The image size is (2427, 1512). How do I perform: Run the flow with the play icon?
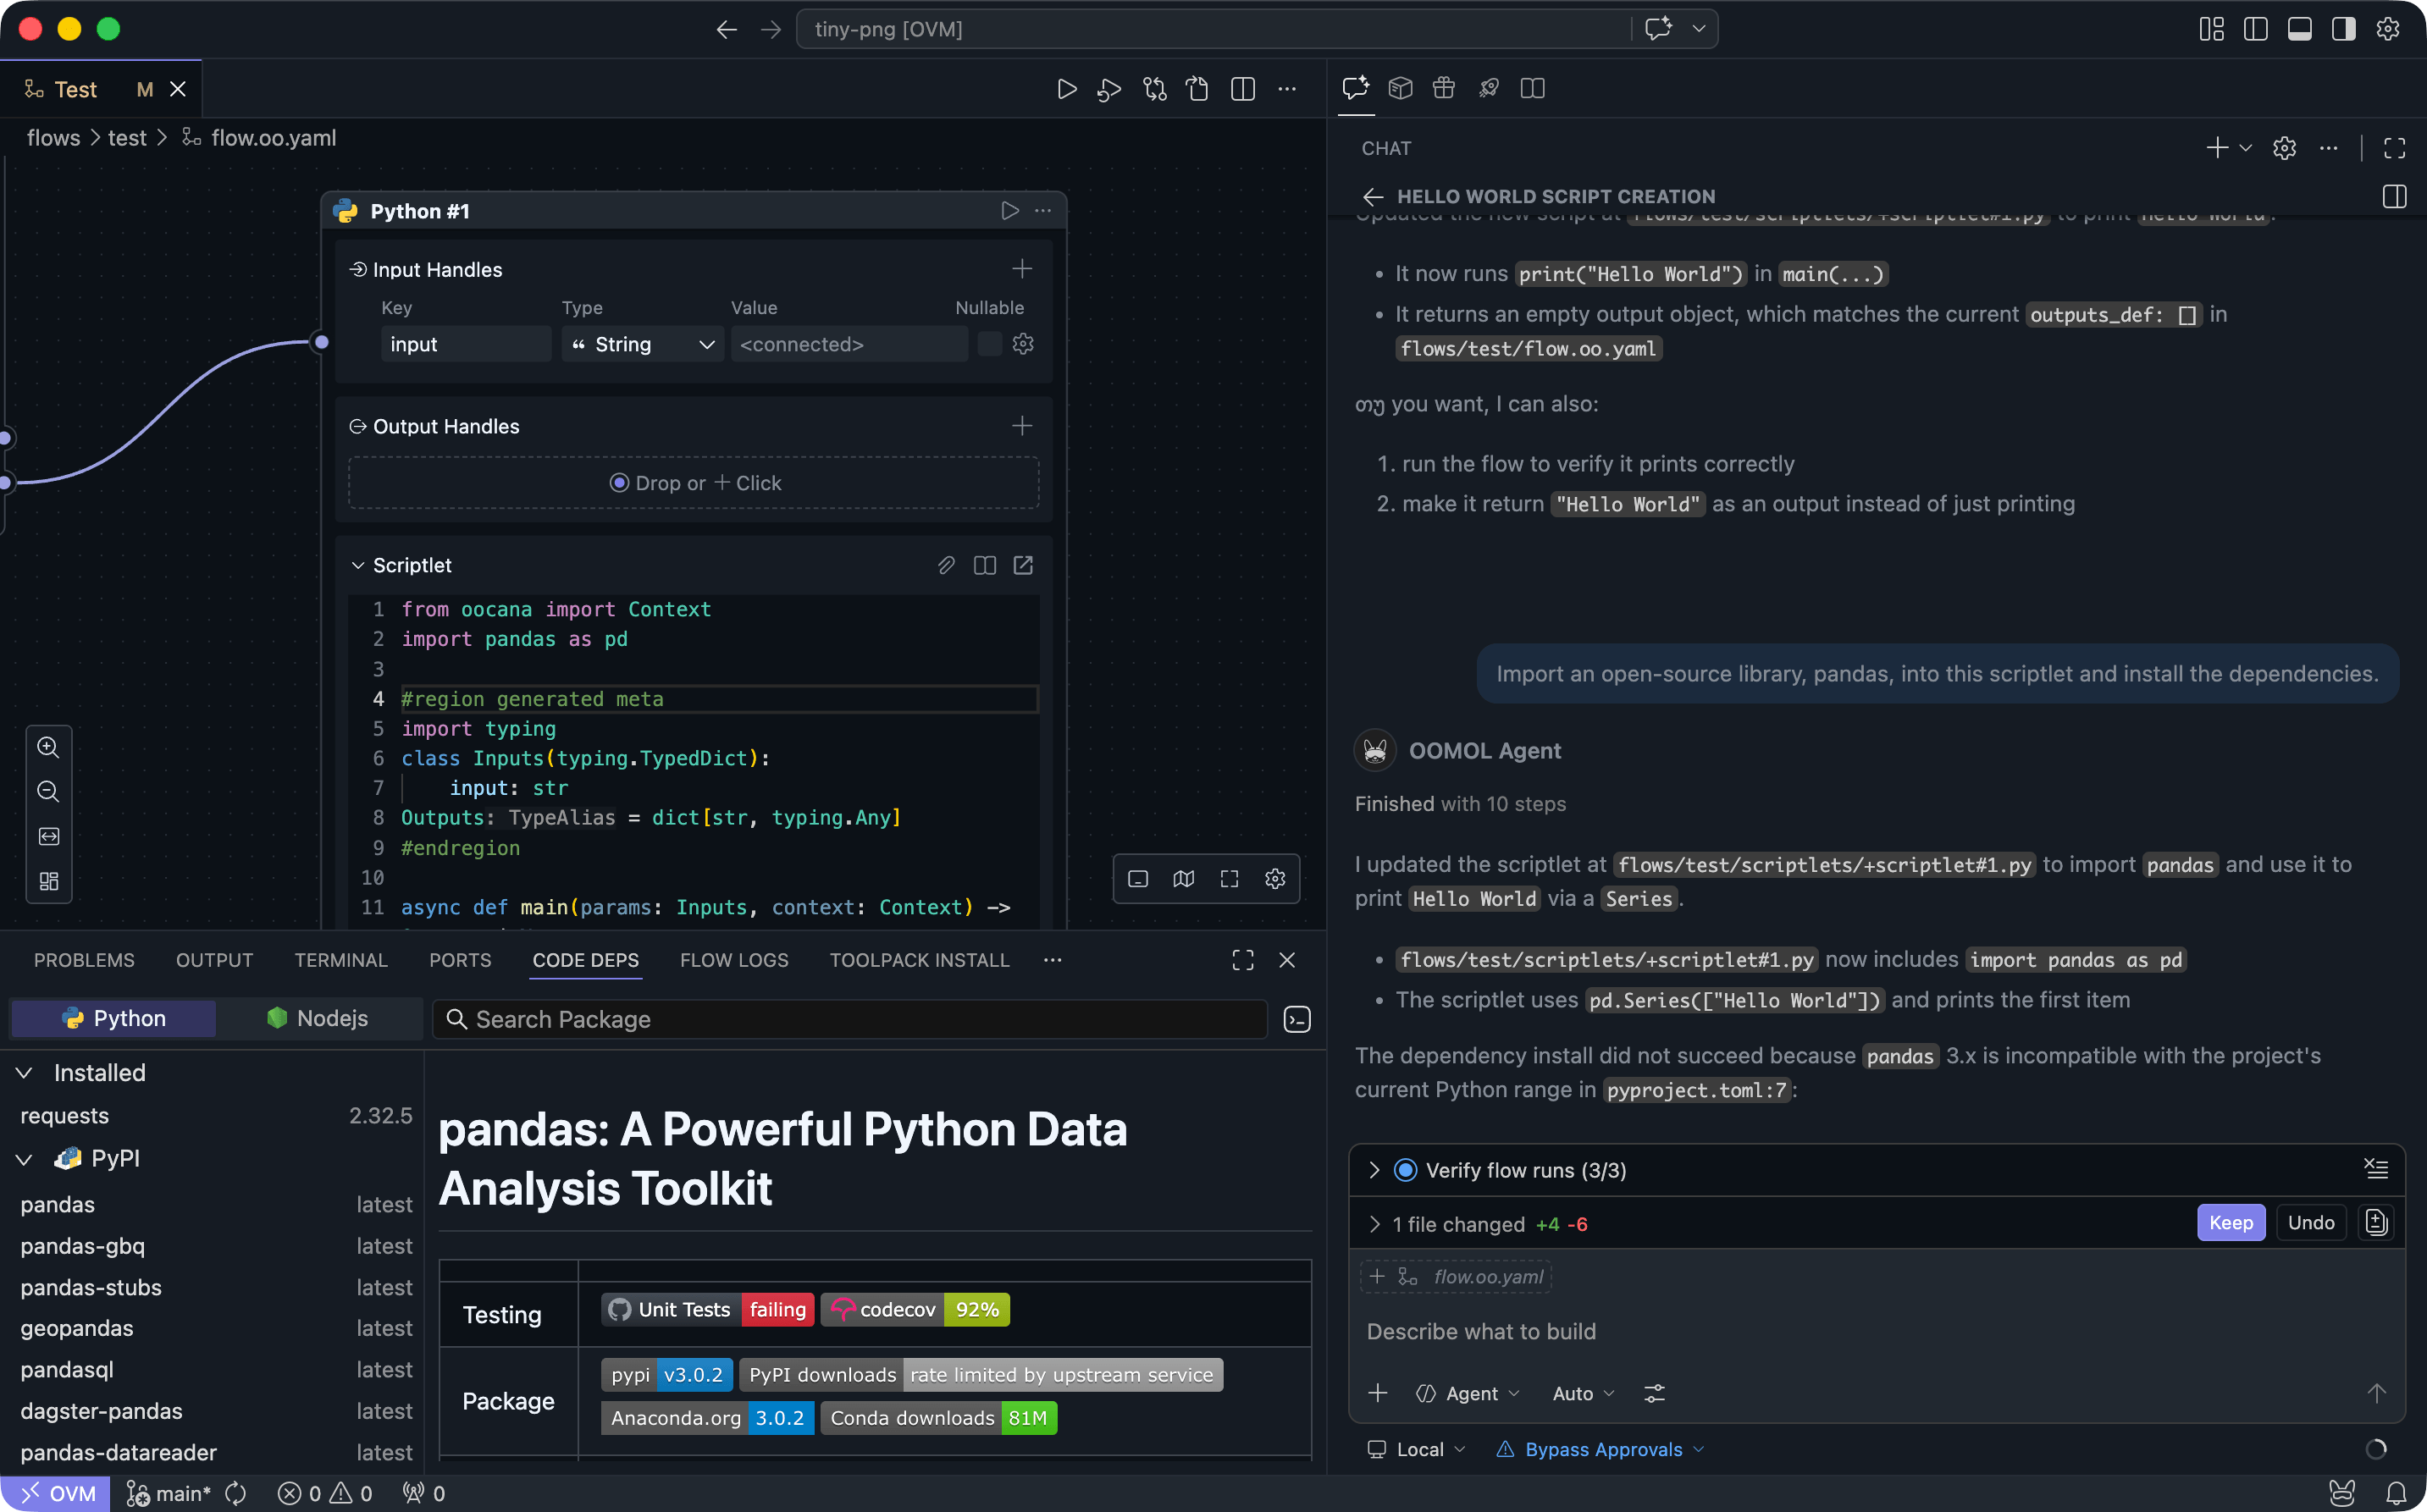(1066, 89)
